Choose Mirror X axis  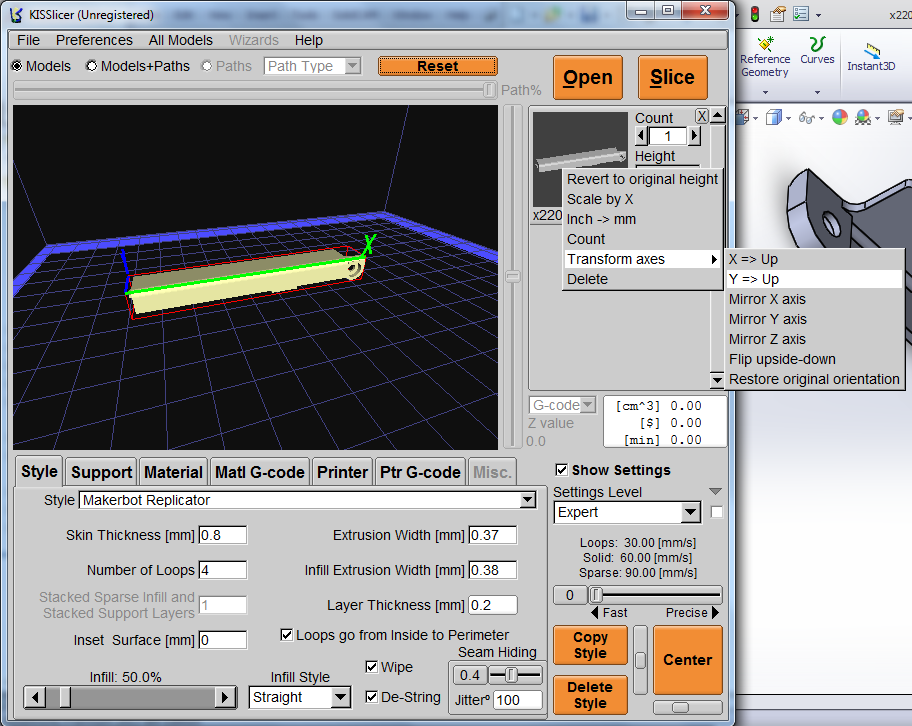point(814,299)
